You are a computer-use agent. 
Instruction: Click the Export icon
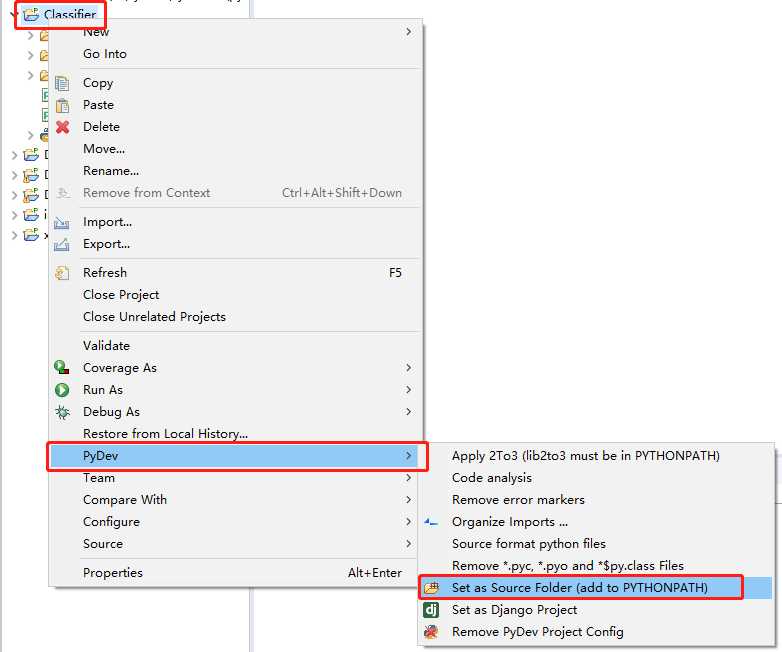coord(62,244)
